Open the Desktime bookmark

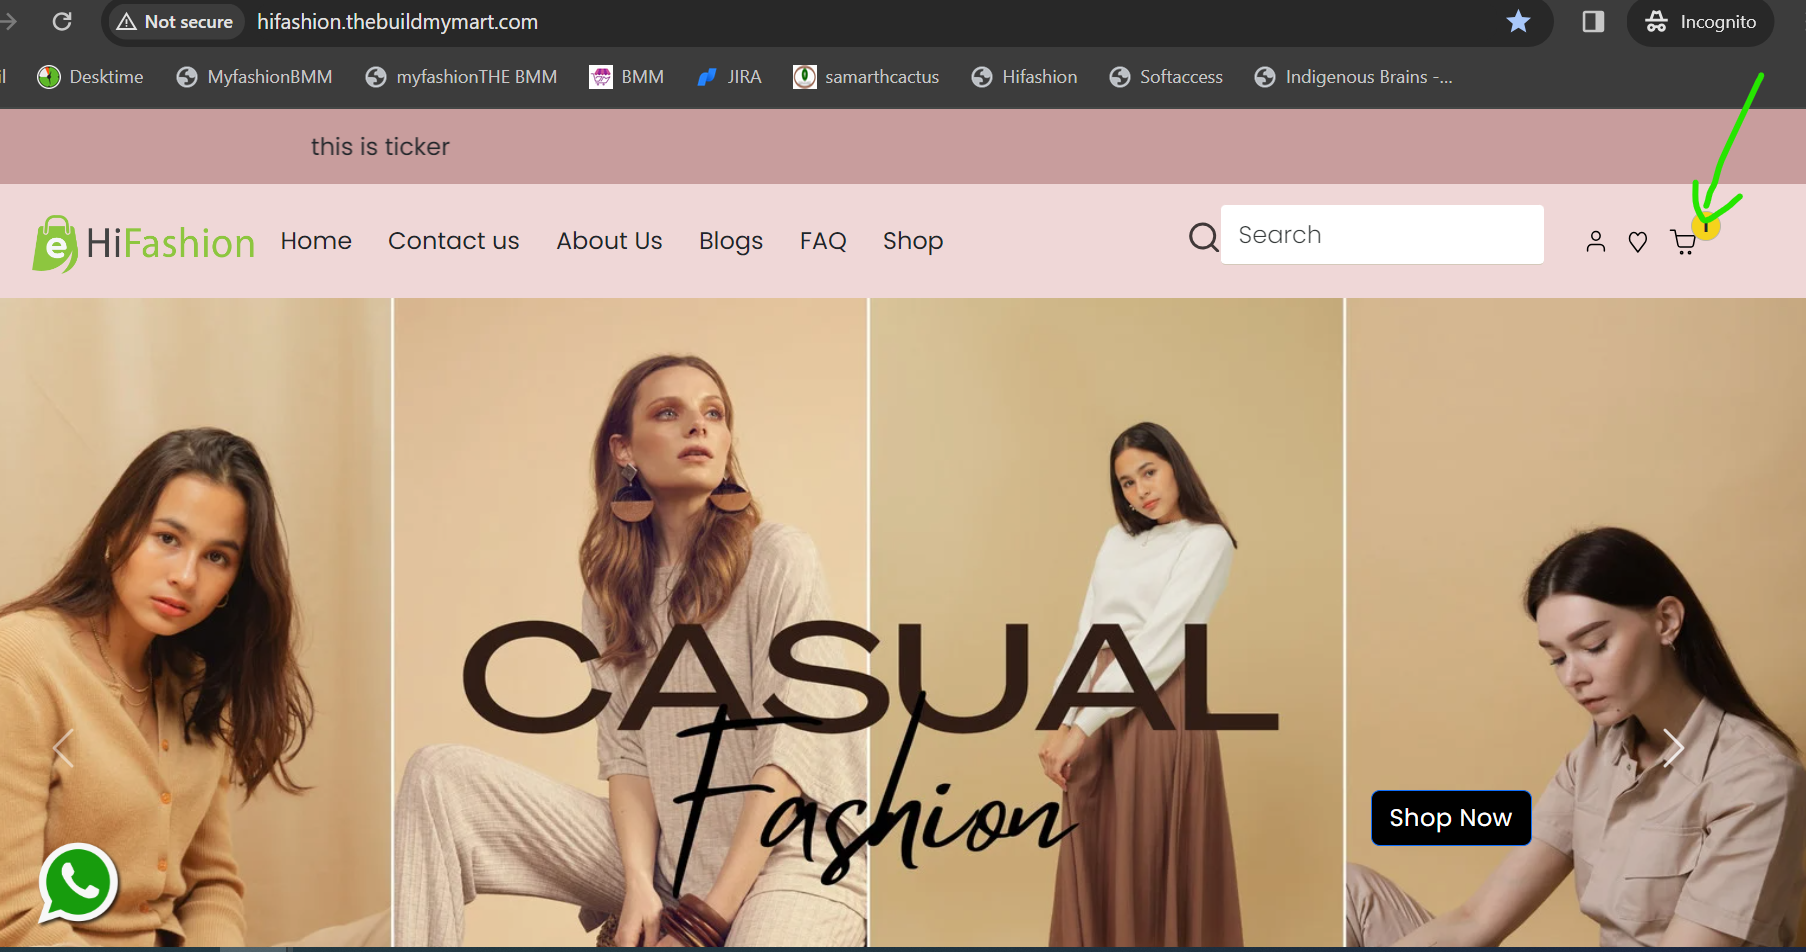click(x=90, y=77)
